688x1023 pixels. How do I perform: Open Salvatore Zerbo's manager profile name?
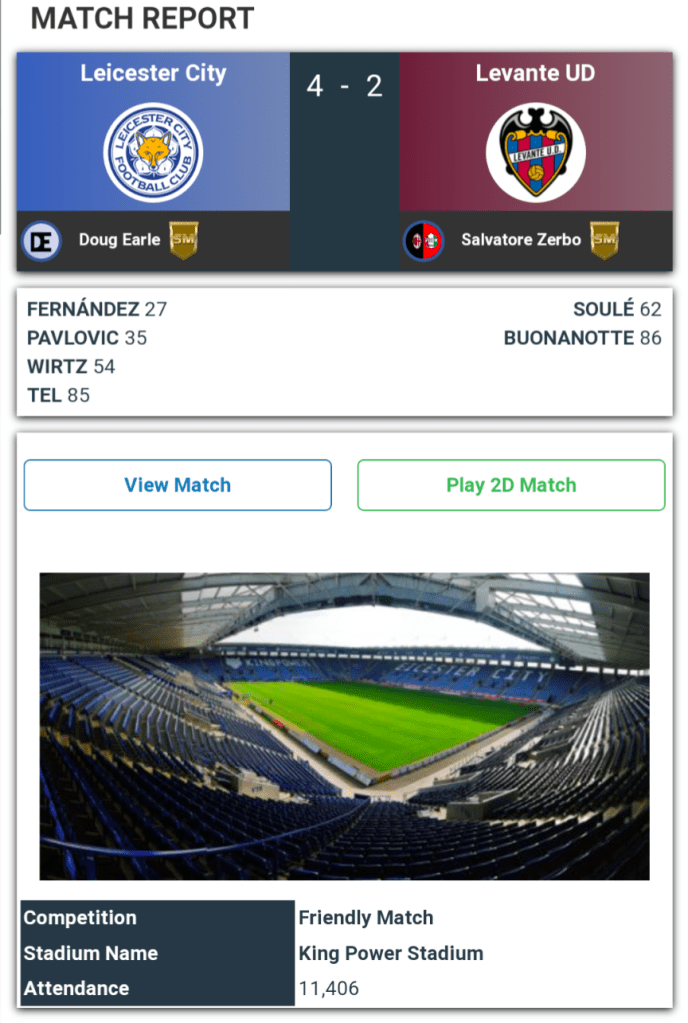click(521, 240)
